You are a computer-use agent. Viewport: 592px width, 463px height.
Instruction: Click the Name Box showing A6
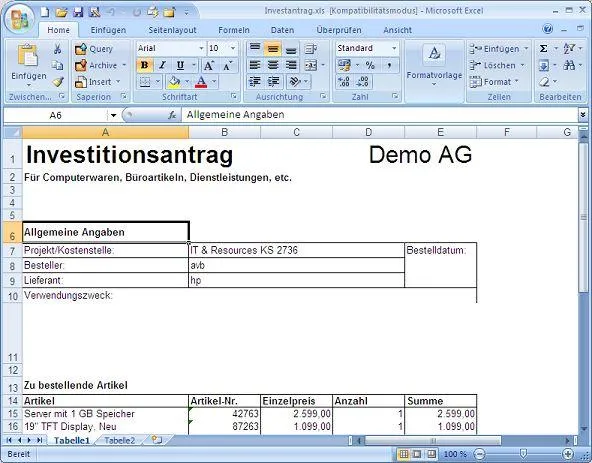point(56,115)
